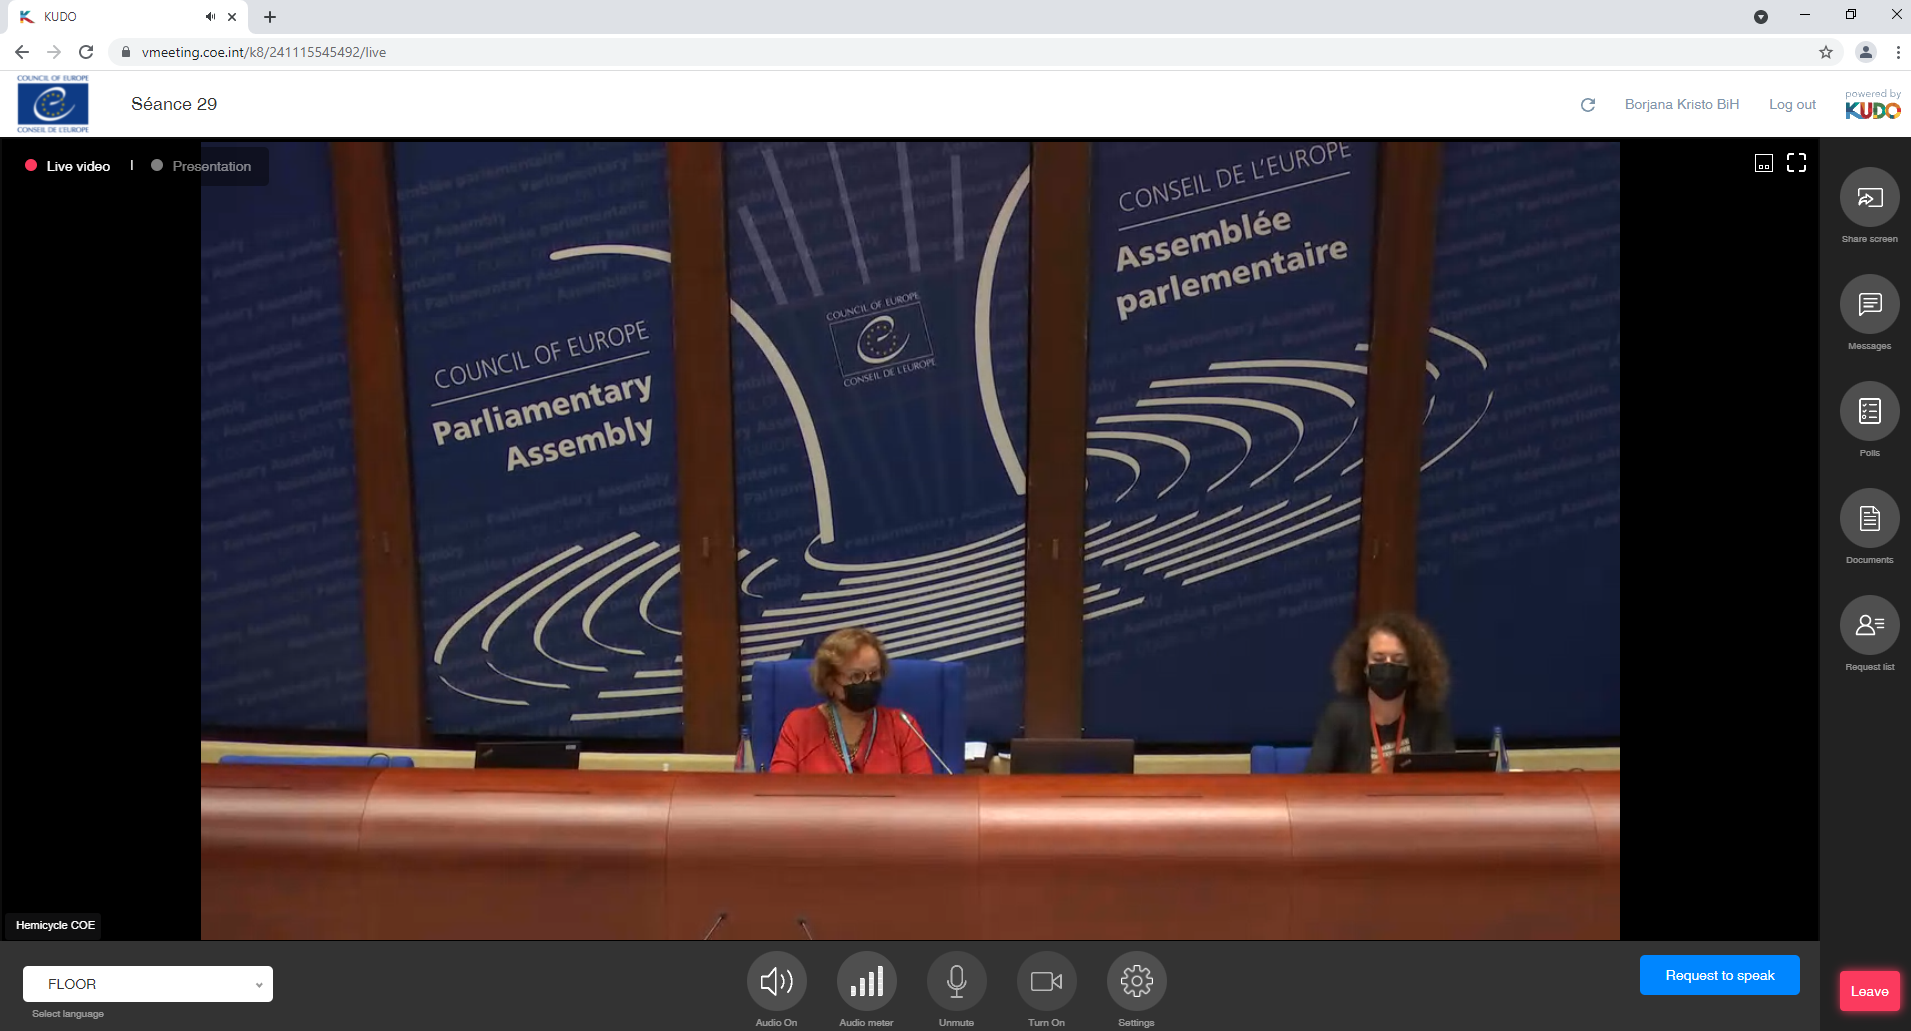The width and height of the screenshot is (1911, 1031).
Task: Open the Chrome profile menu
Action: (1865, 52)
